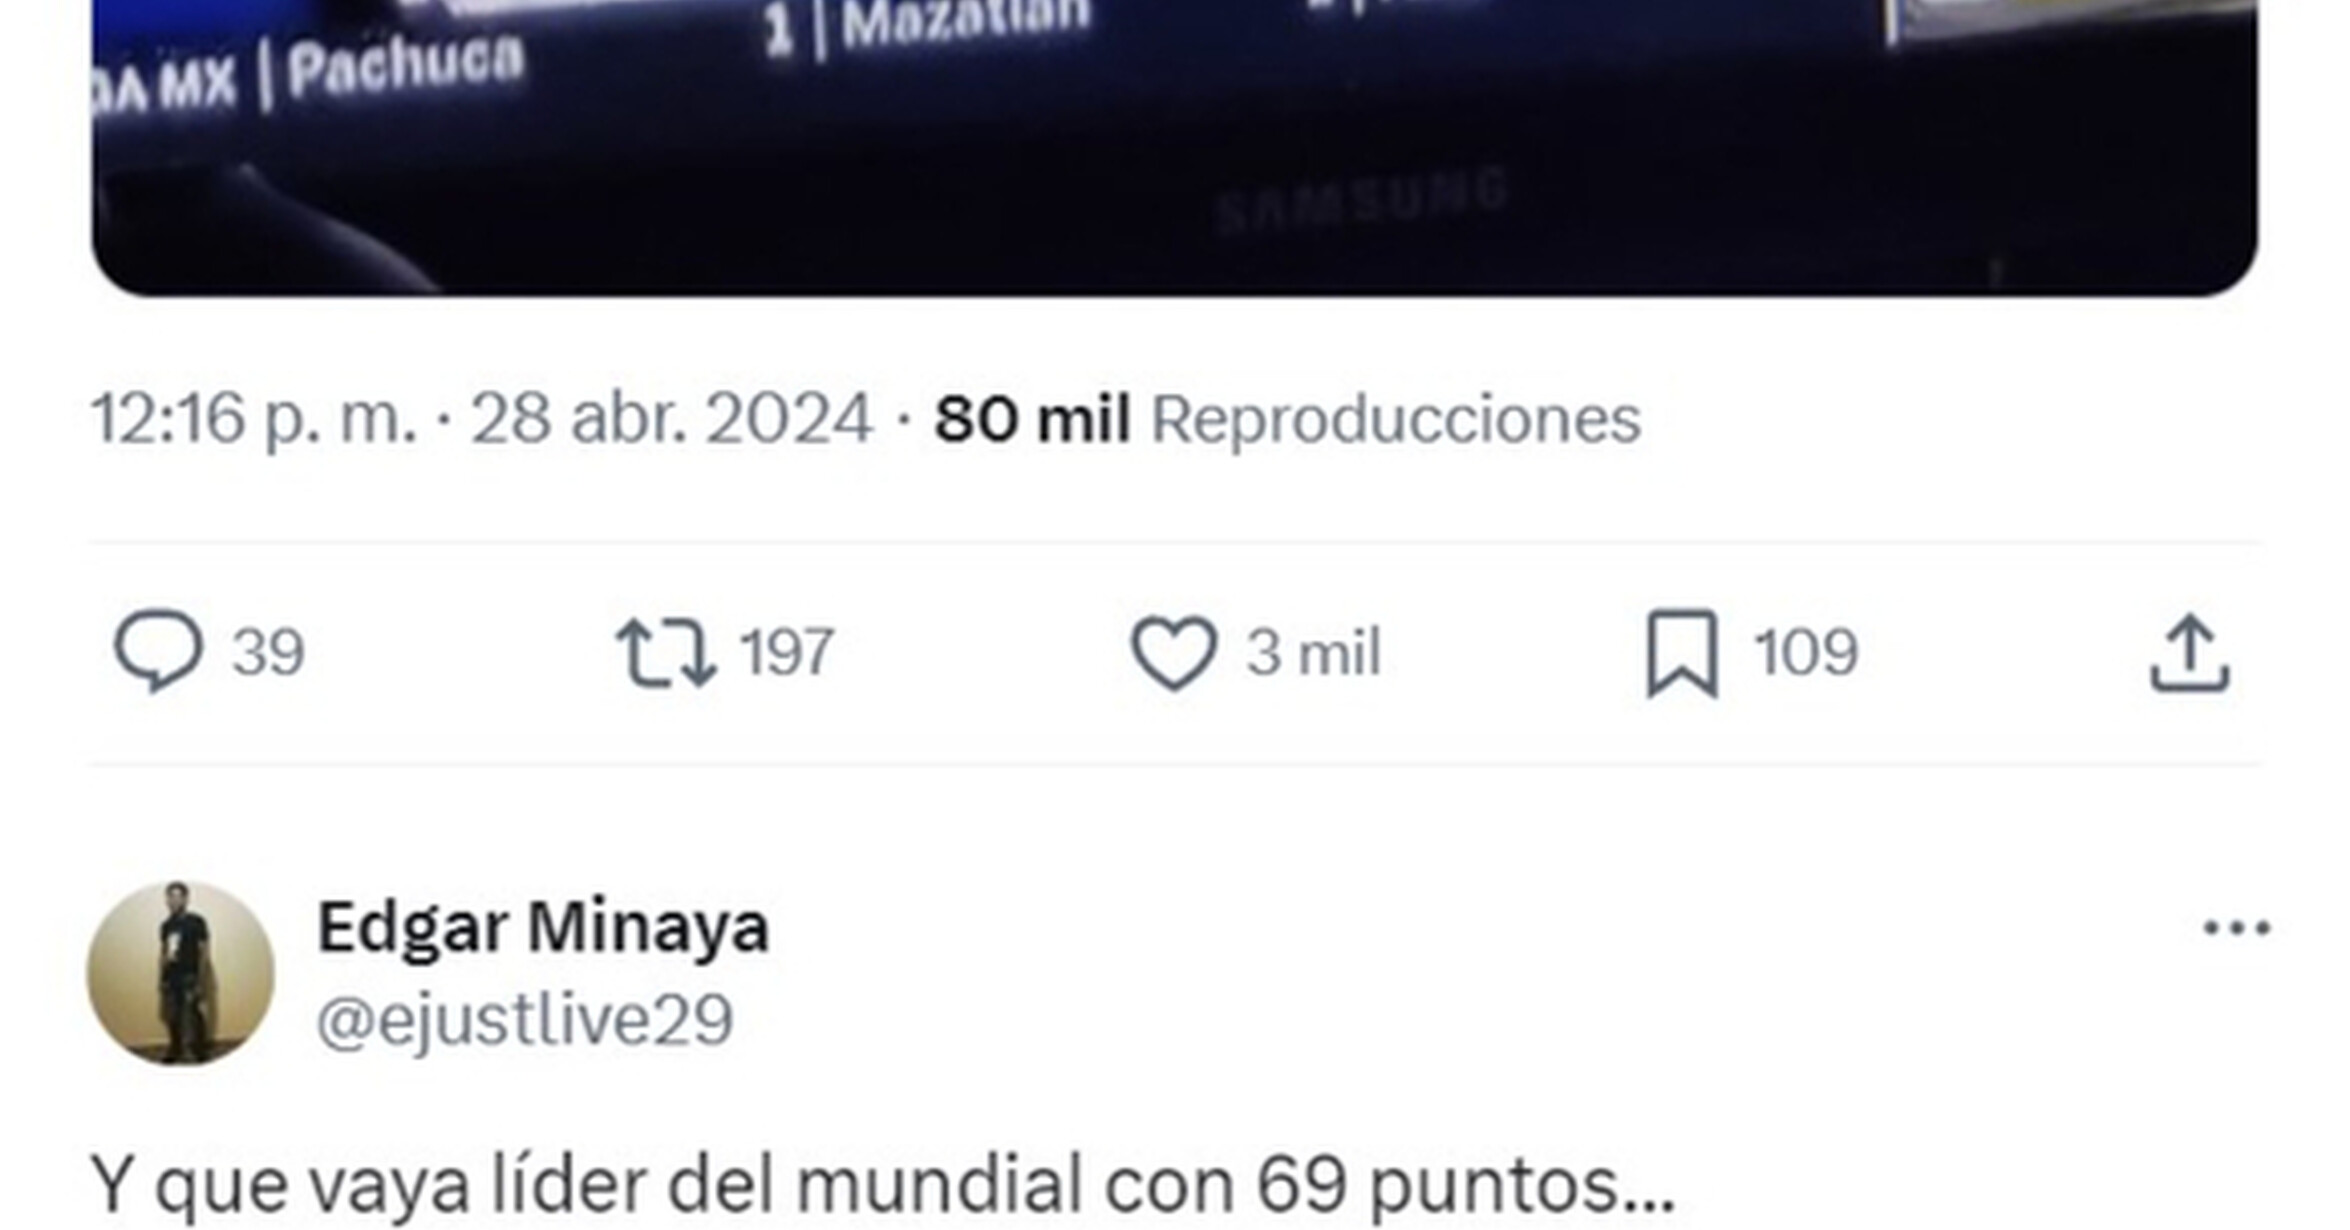
Task: Click the 197 reposts count
Action: [x=787, y=653]
